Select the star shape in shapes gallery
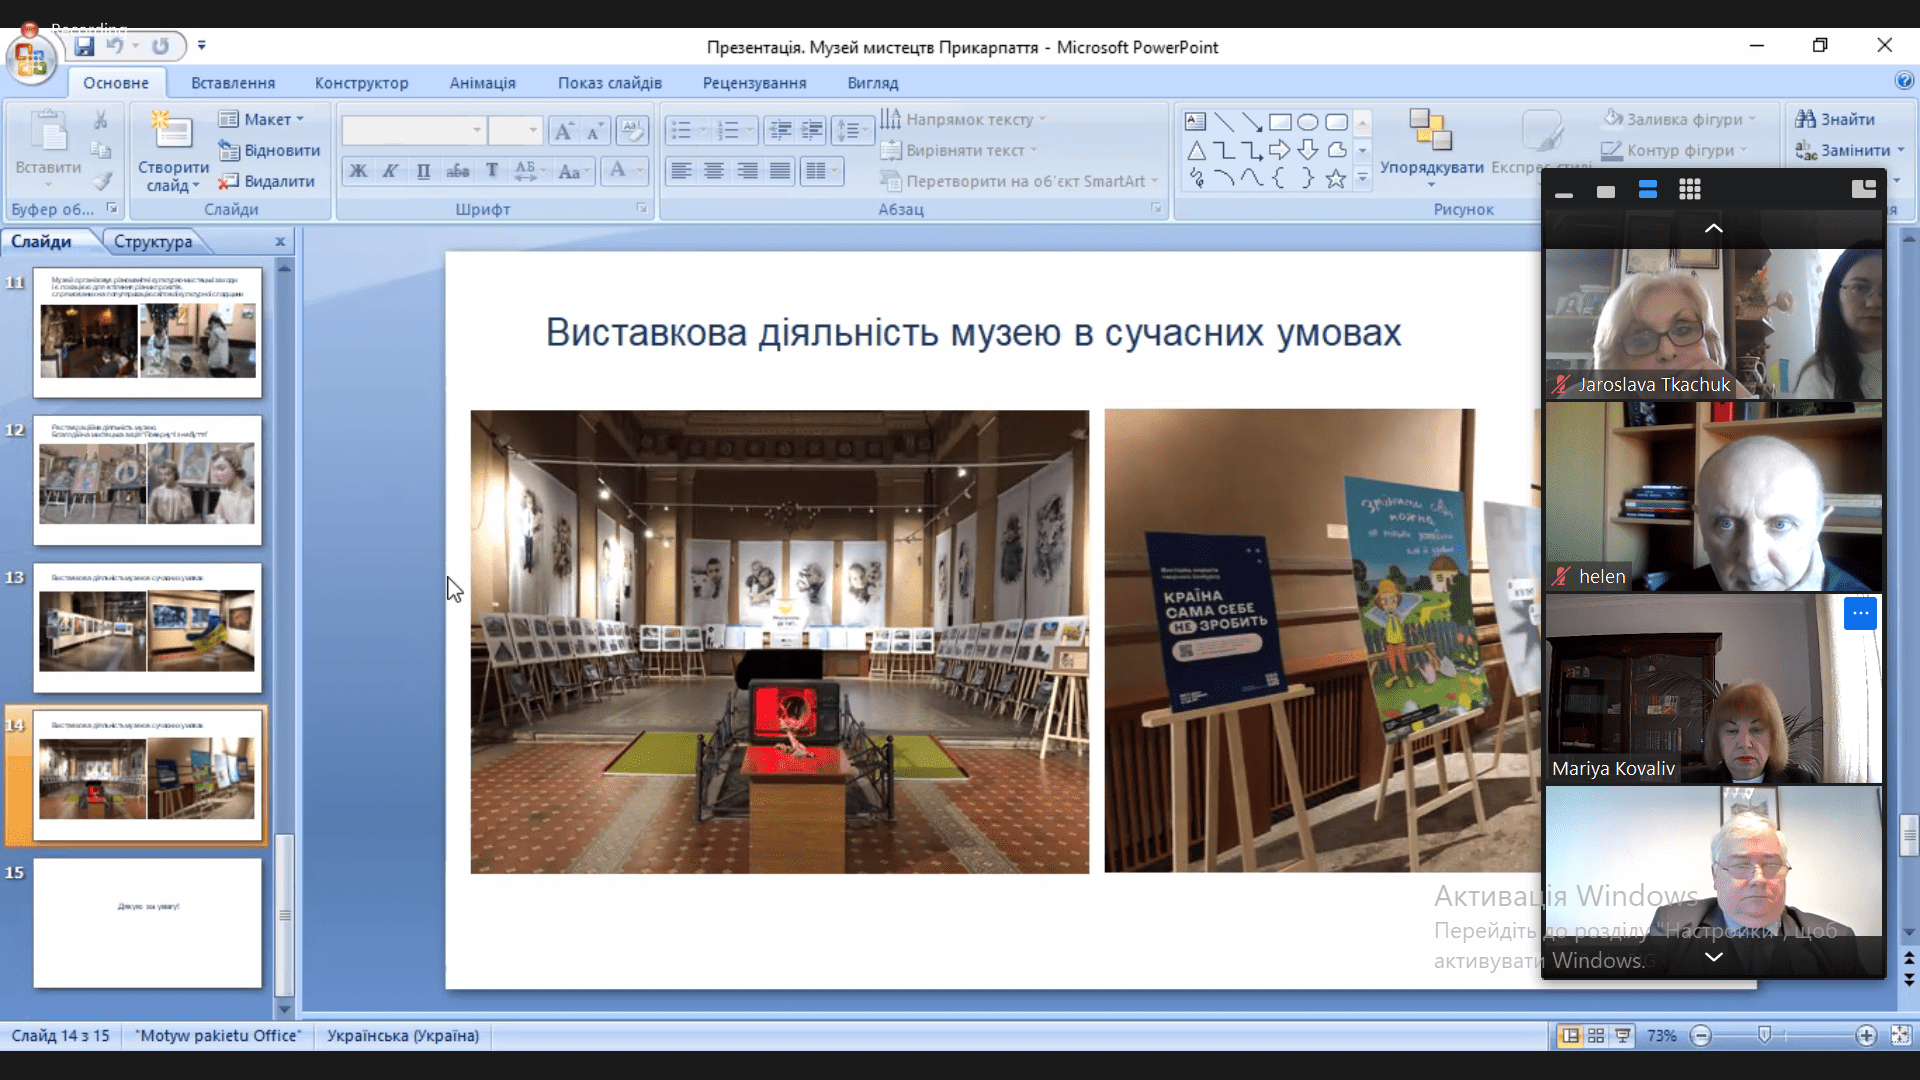The image size is (1920, 1080). pos(1336,179)
